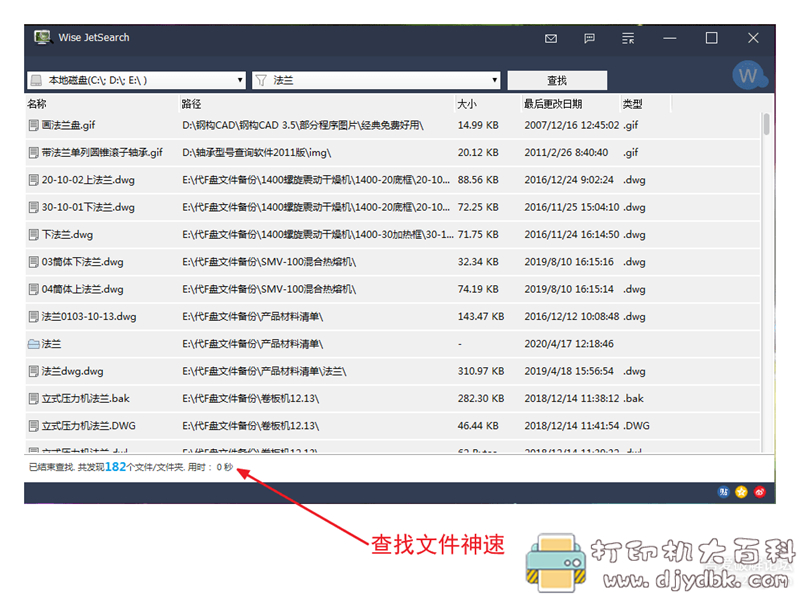Click the 14.99 KB size cell
Screen dimensions: 800x594
(x=478, y=125)
